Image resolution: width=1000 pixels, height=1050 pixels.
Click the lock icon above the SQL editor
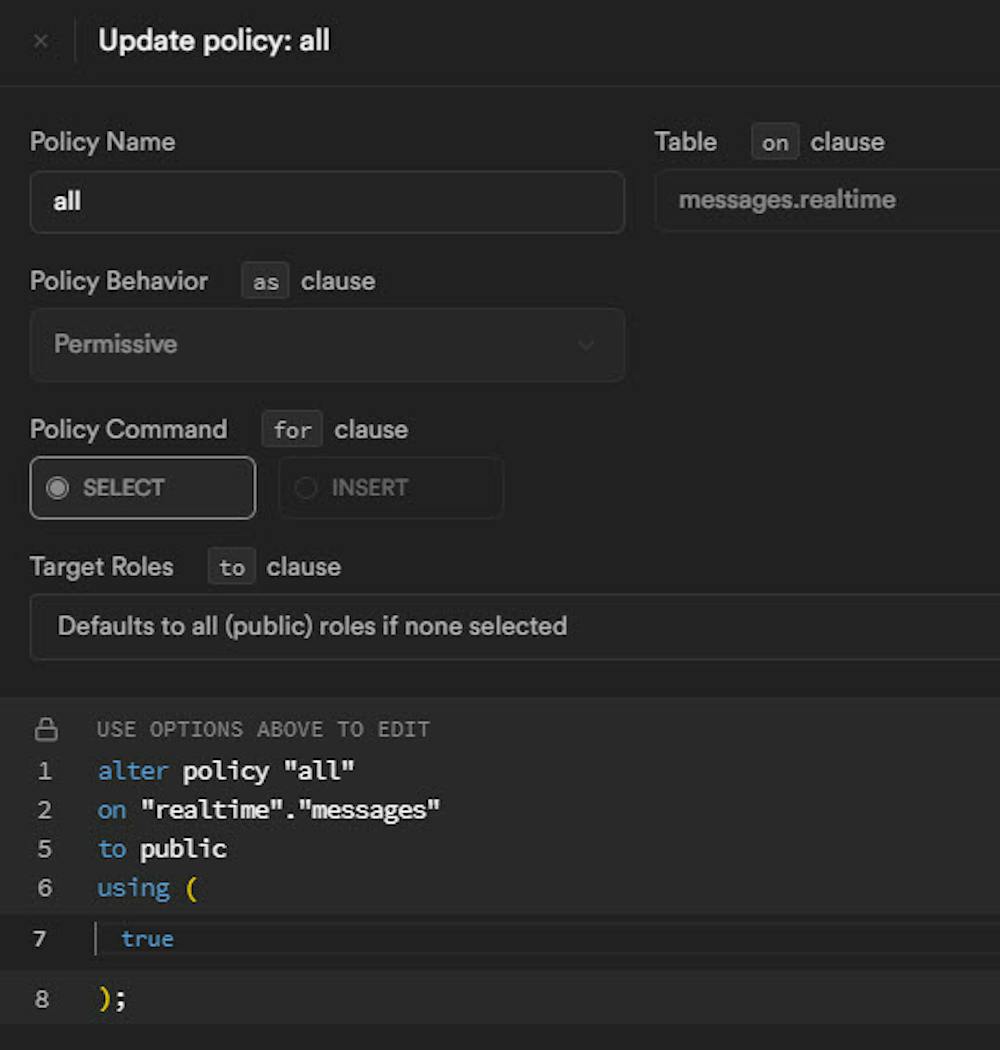(46, 729)
